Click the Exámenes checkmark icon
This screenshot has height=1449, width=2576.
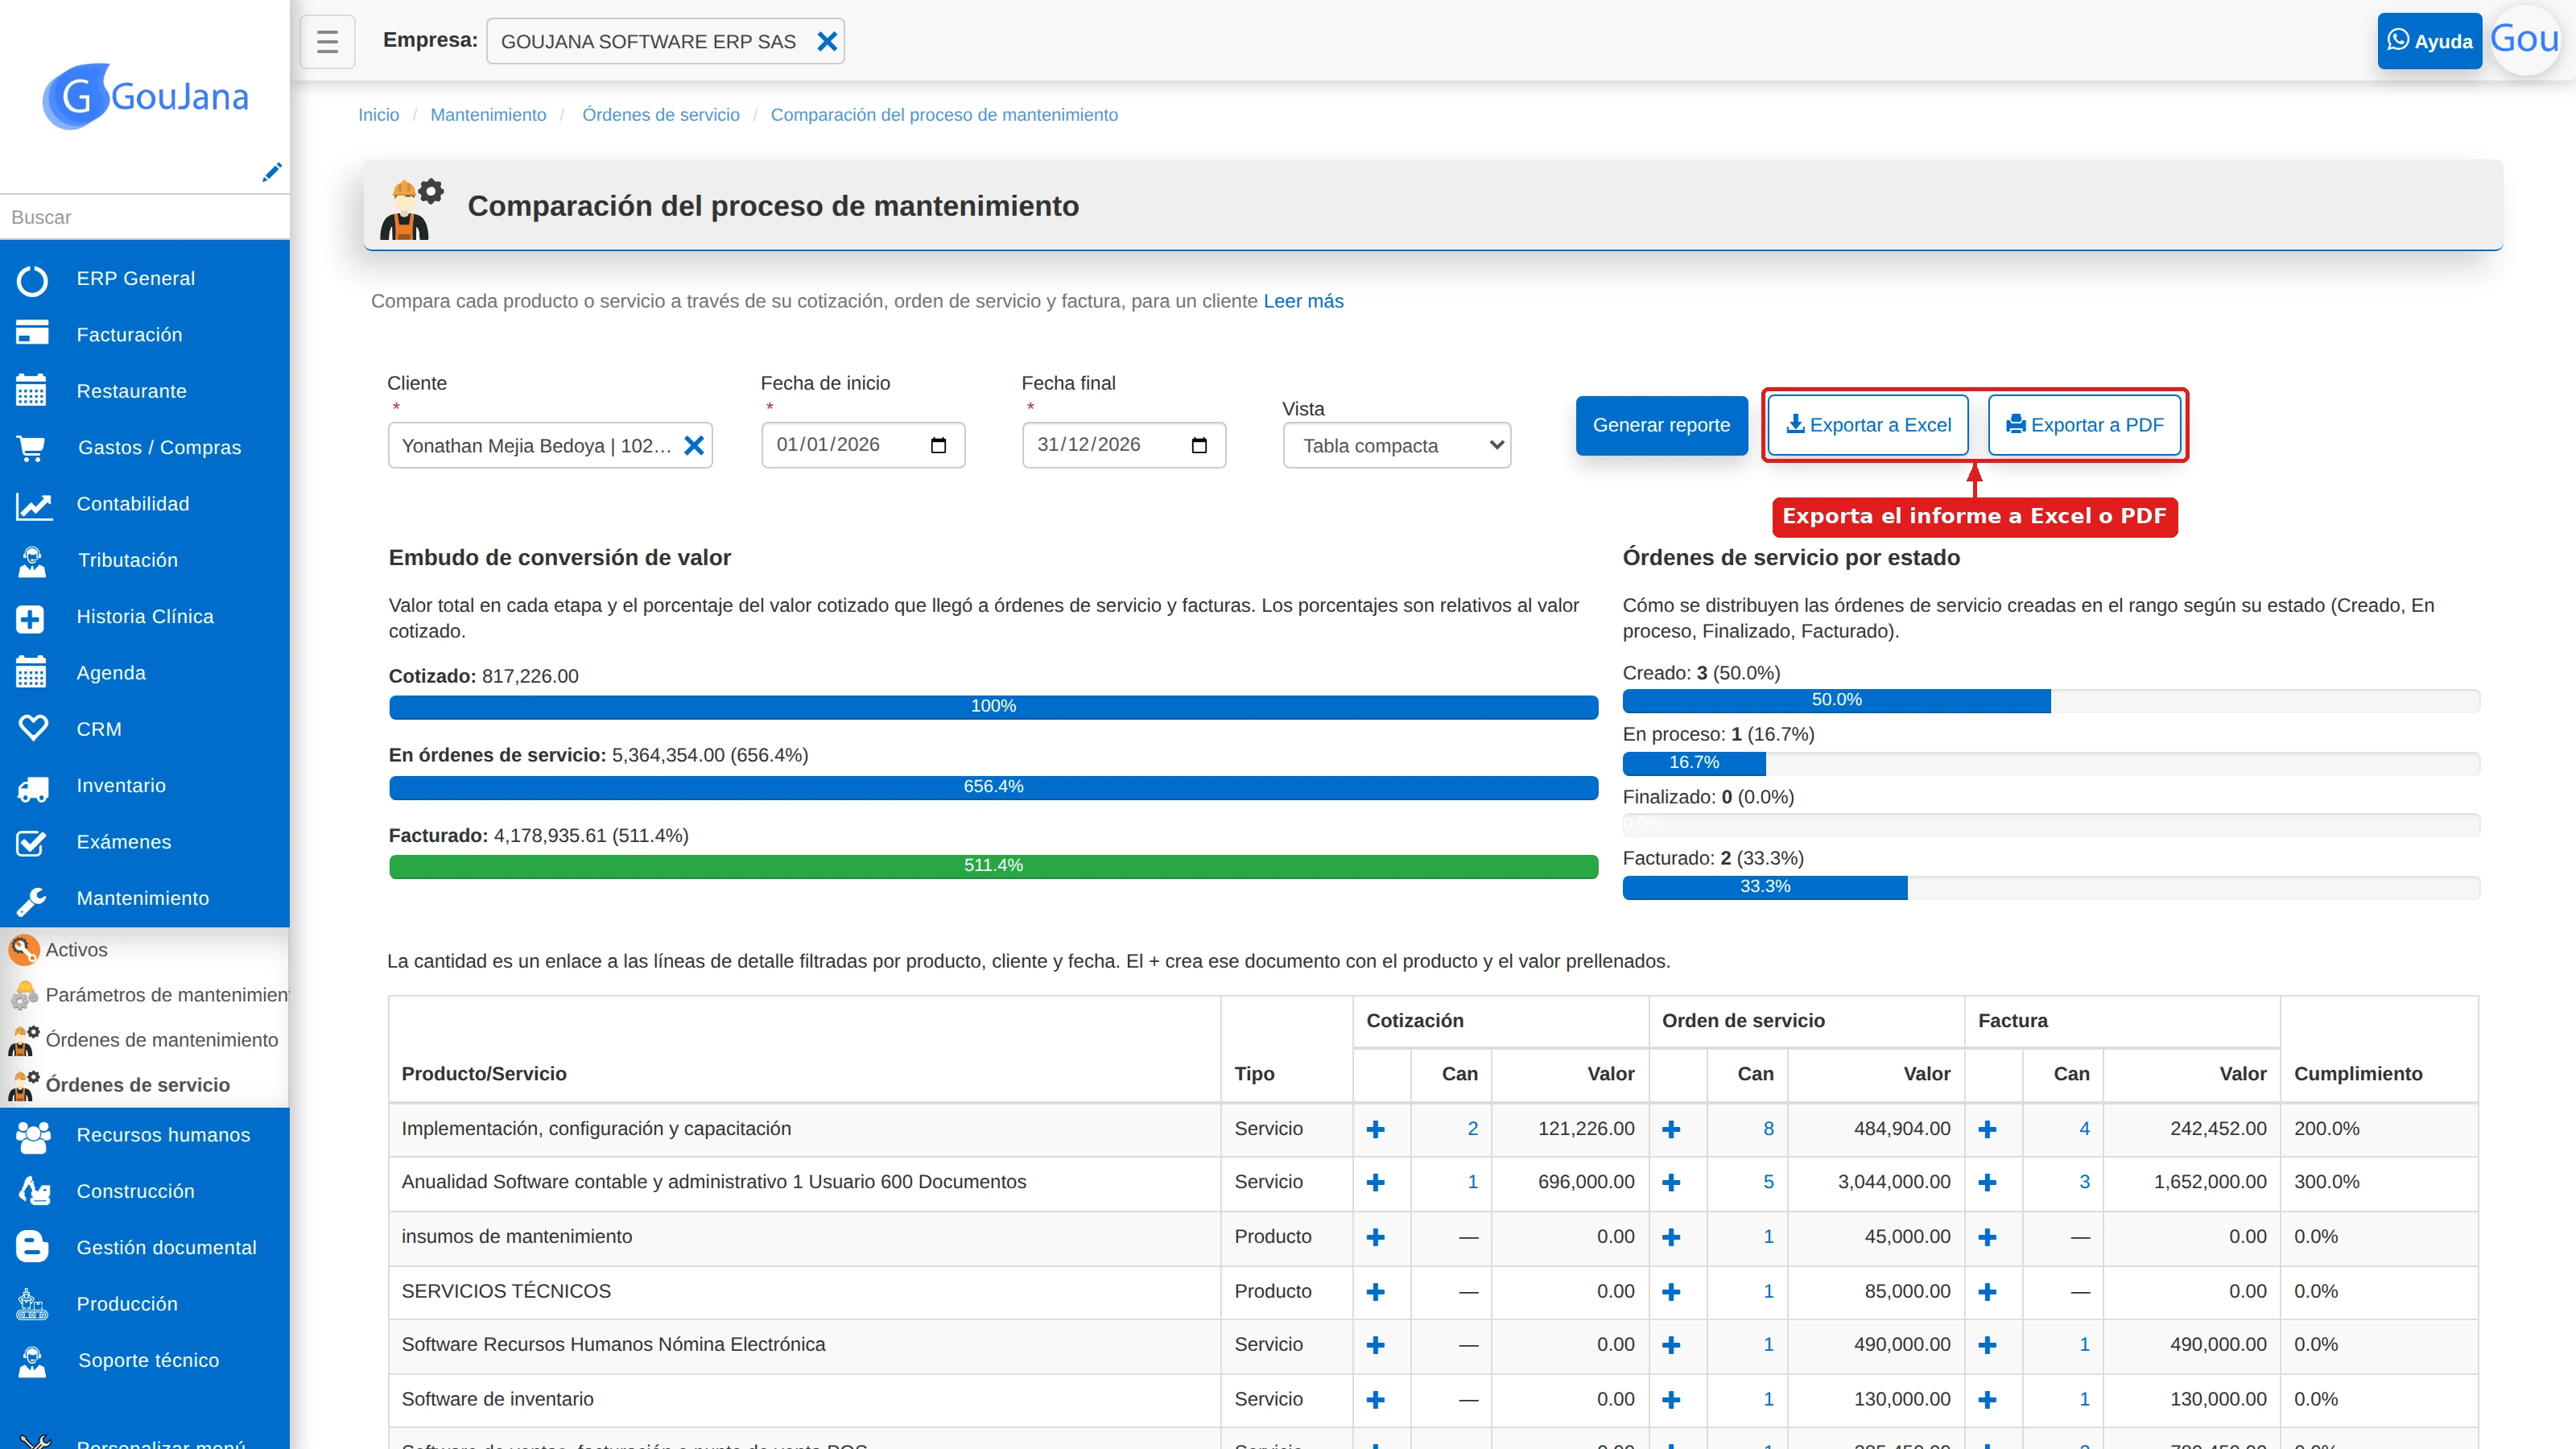pyautogui.click(x=31, y=843)
